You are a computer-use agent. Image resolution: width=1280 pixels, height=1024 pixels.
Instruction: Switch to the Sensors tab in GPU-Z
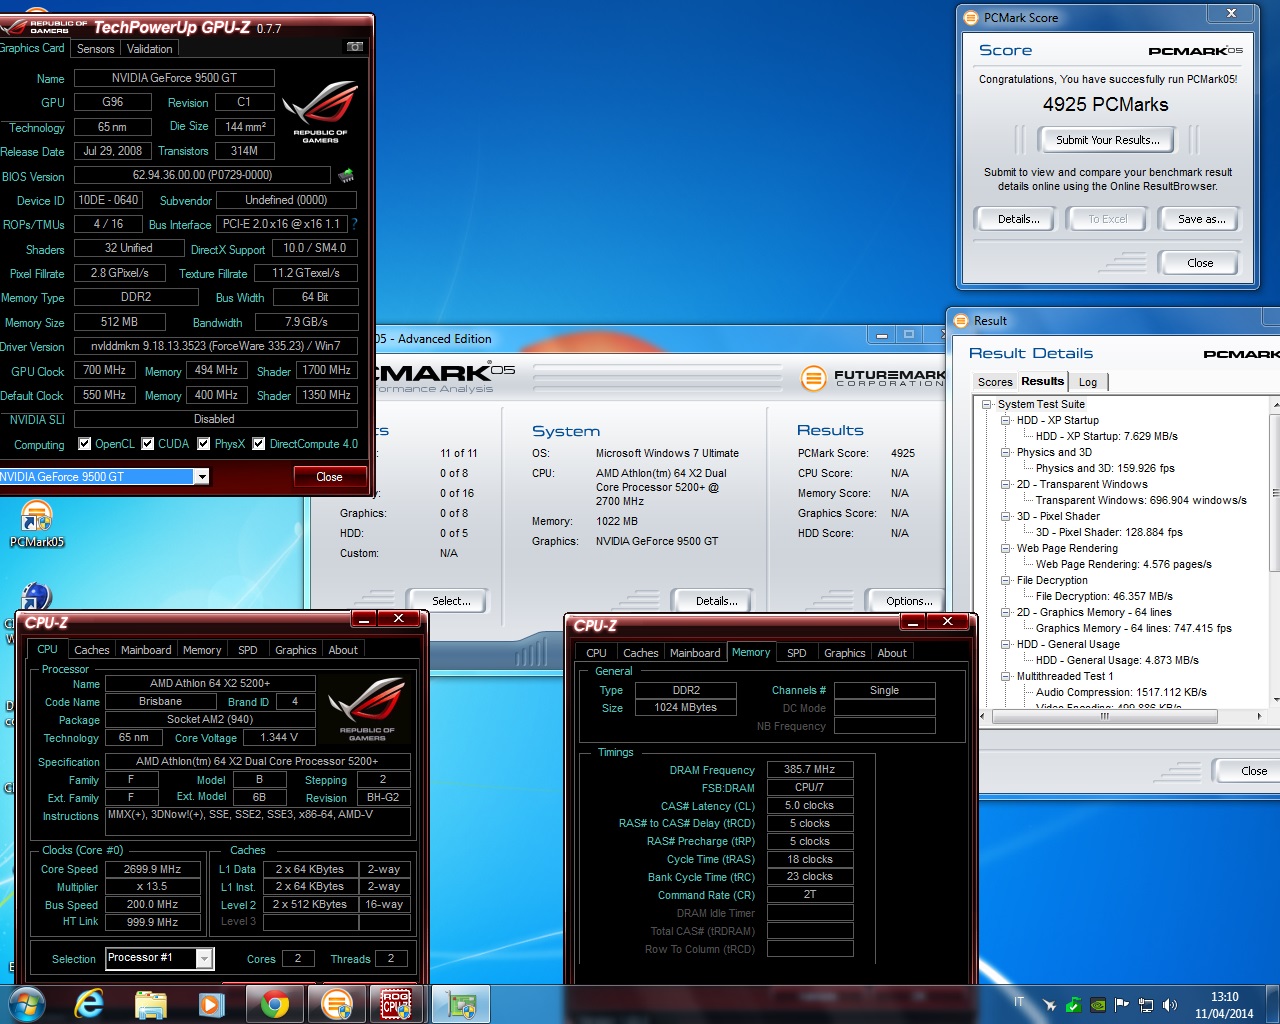point(96,48)
